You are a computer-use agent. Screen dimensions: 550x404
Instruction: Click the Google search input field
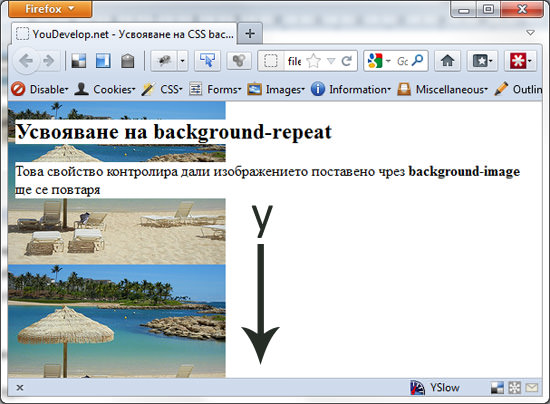point(402,61)
